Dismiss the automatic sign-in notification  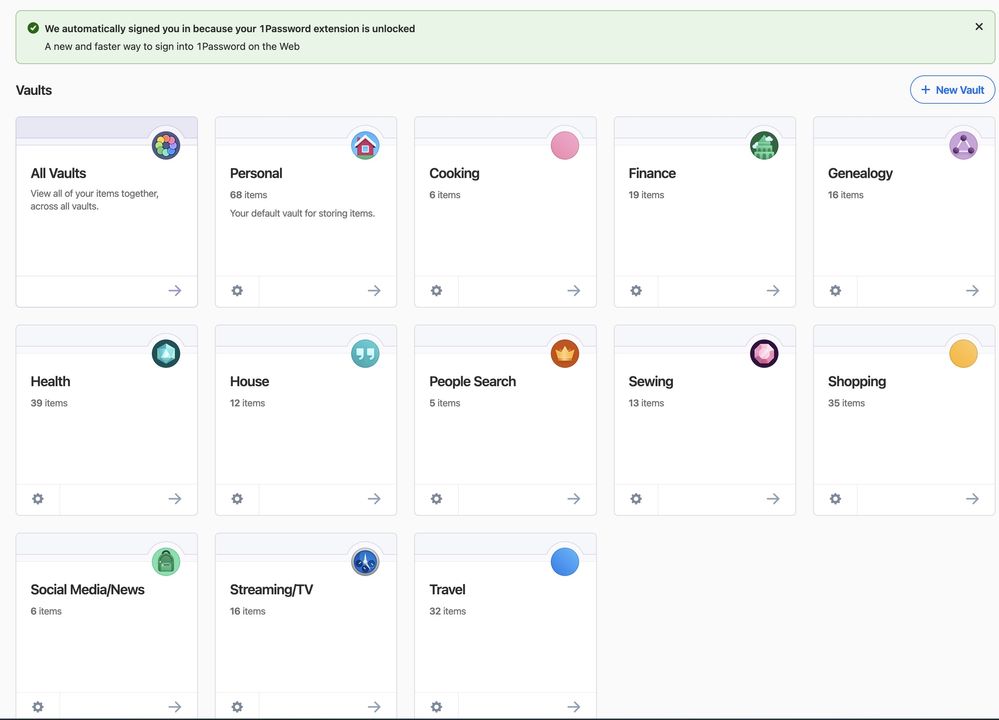(979, 27)
